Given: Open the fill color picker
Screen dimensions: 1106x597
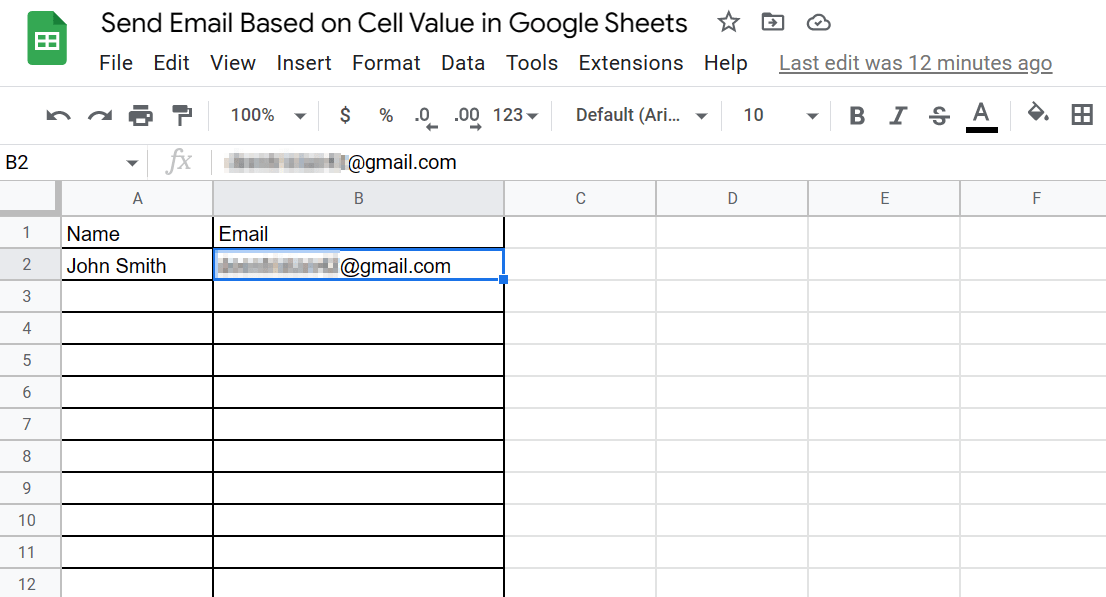Looking at the screenshot, I should coord(1038,115).
